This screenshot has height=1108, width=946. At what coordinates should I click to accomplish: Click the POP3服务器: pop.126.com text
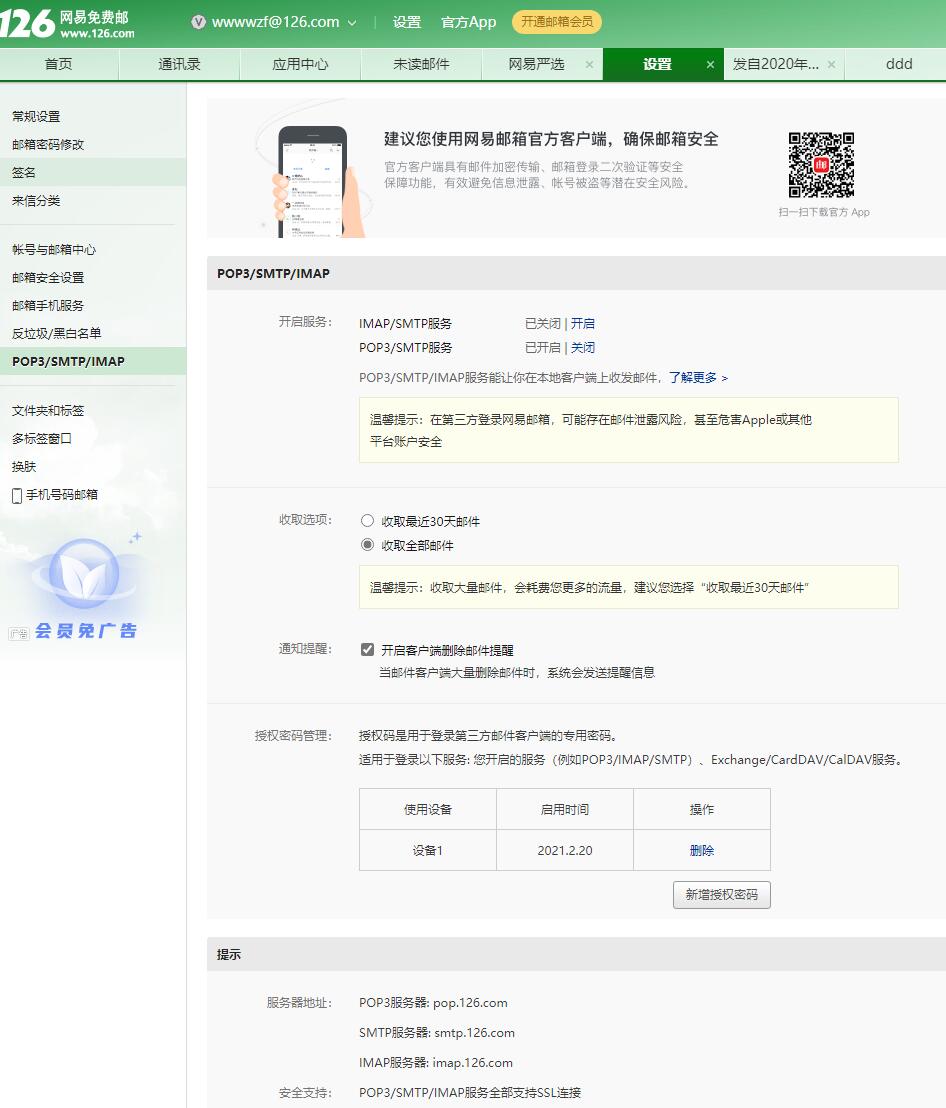433,1003
